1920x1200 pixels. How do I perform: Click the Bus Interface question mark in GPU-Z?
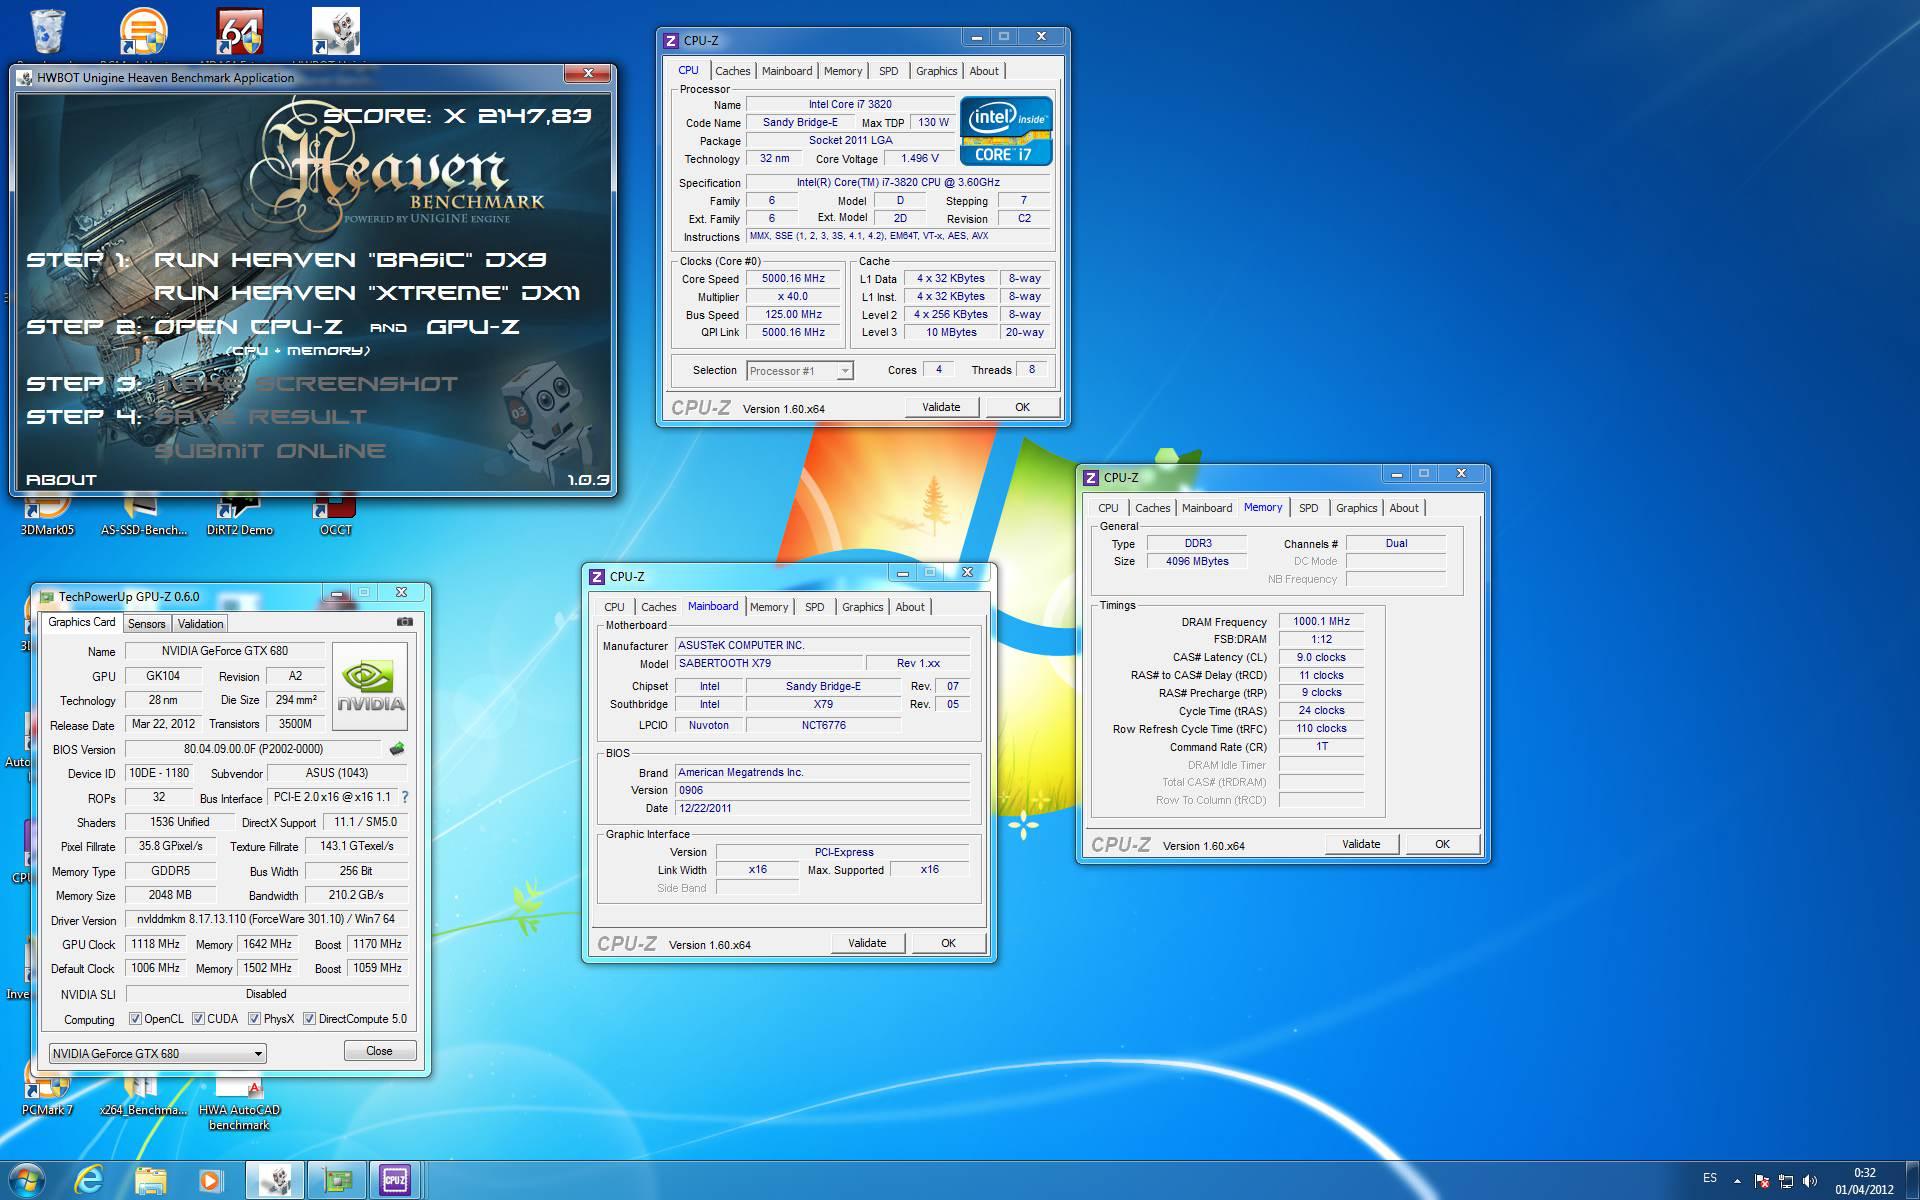click(405, 797)
